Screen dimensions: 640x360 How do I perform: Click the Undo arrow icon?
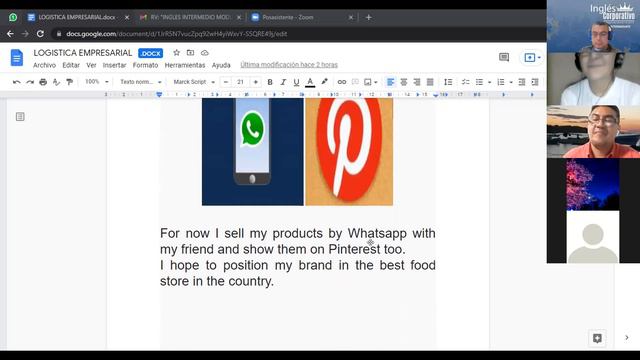(x=16, y=82)
